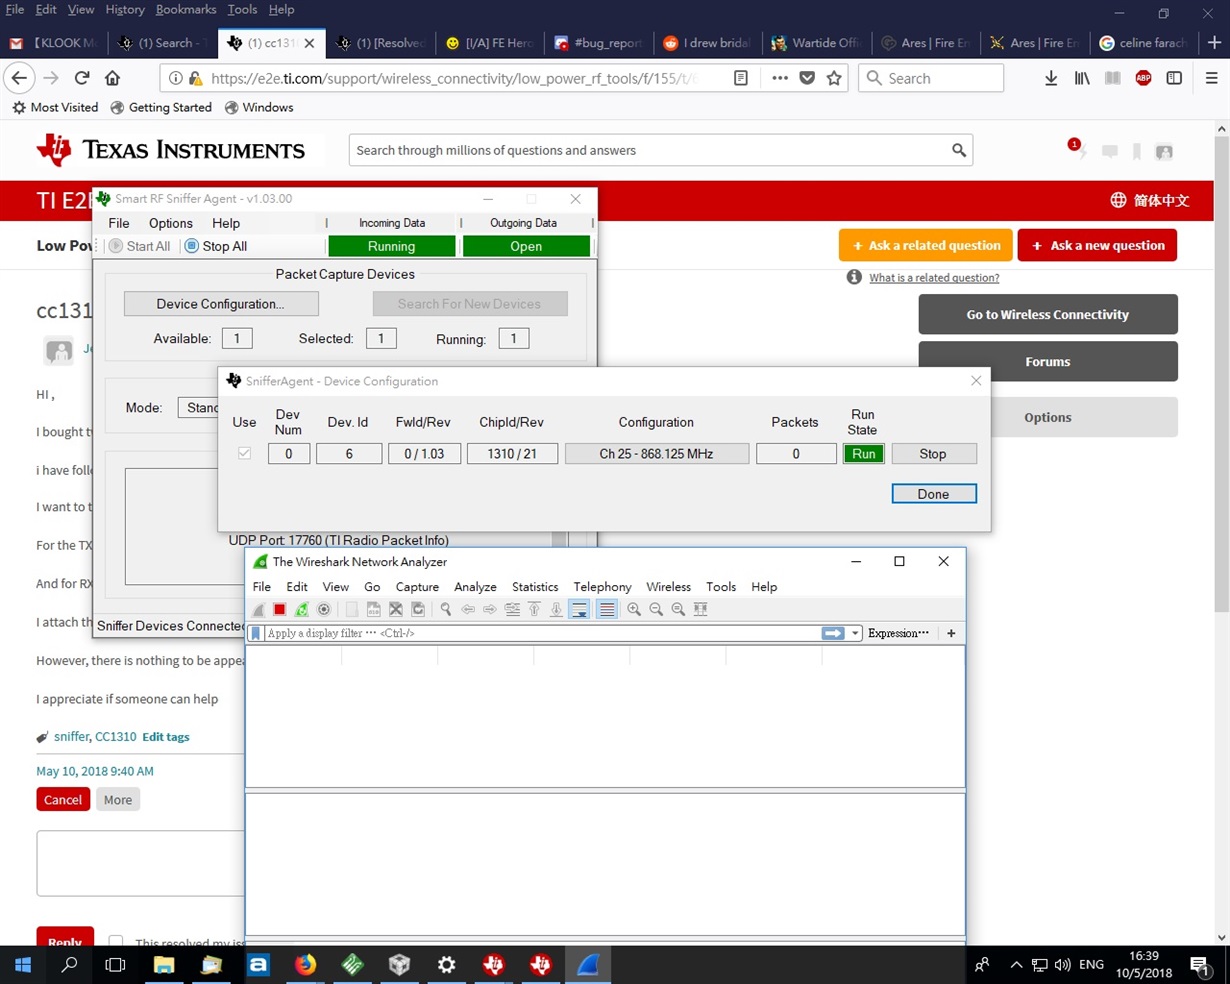Screen dimensions: 1230x984
Task: Go to next packet arrow in Wireshark
Action: pos(490,609)
